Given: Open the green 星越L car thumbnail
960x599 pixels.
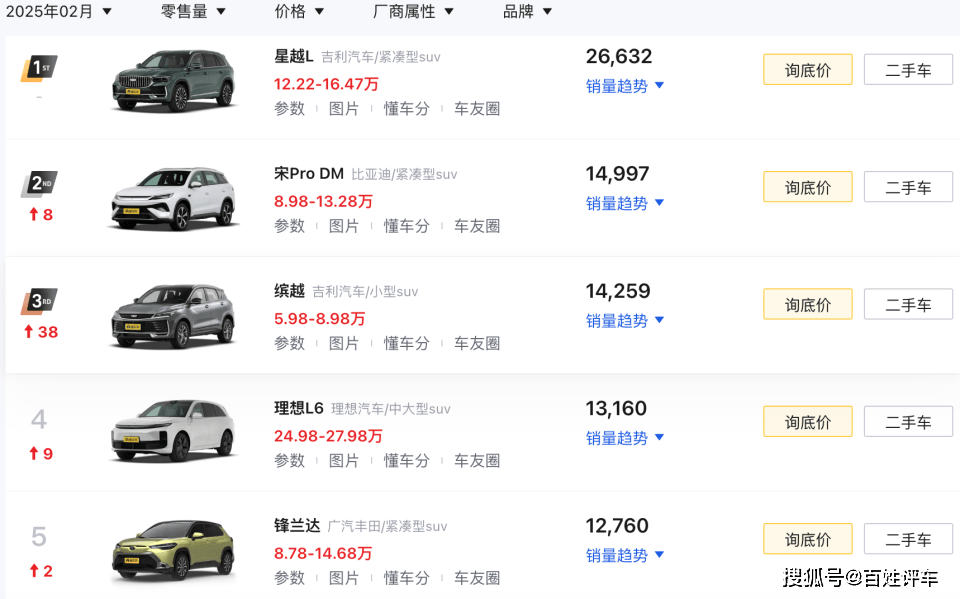Looking at the screenshot, I should pyautogui.click(x=173, y=80).
